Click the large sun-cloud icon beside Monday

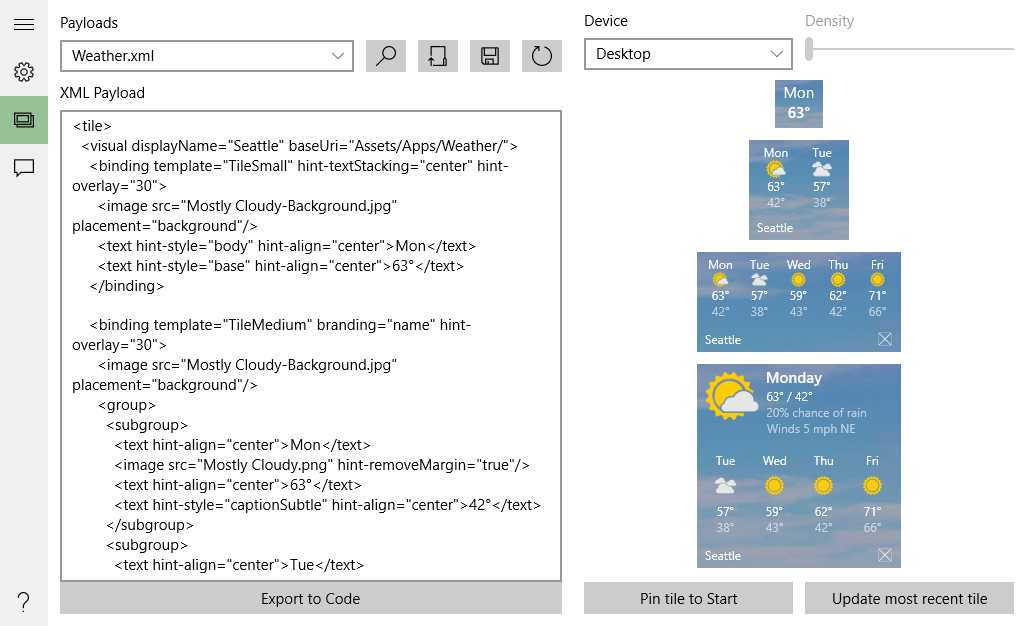click(x=731, y=396)
